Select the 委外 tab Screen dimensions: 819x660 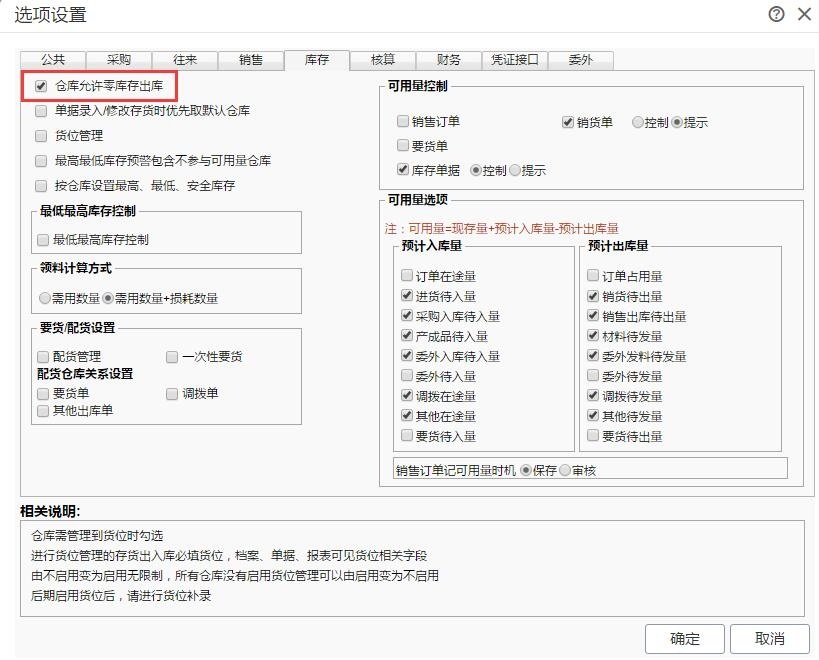[x=580, y=60]
